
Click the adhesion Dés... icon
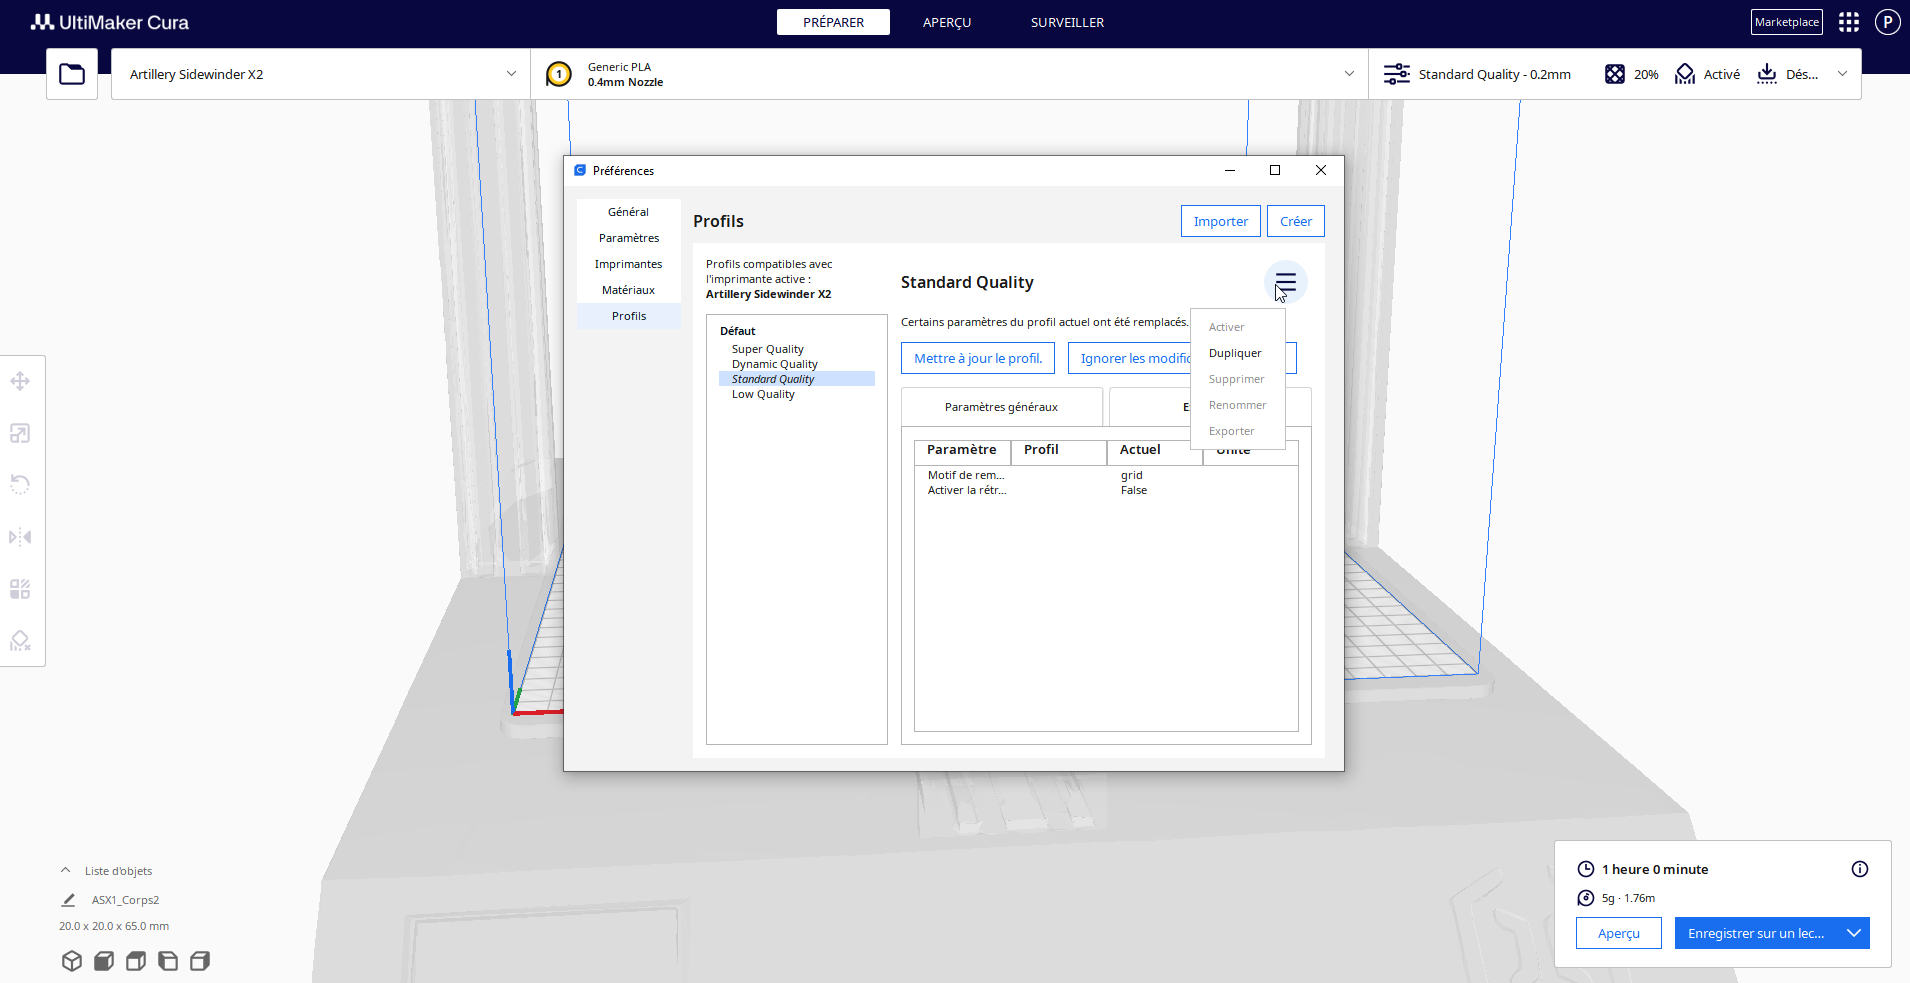(x=1767, y=74)
